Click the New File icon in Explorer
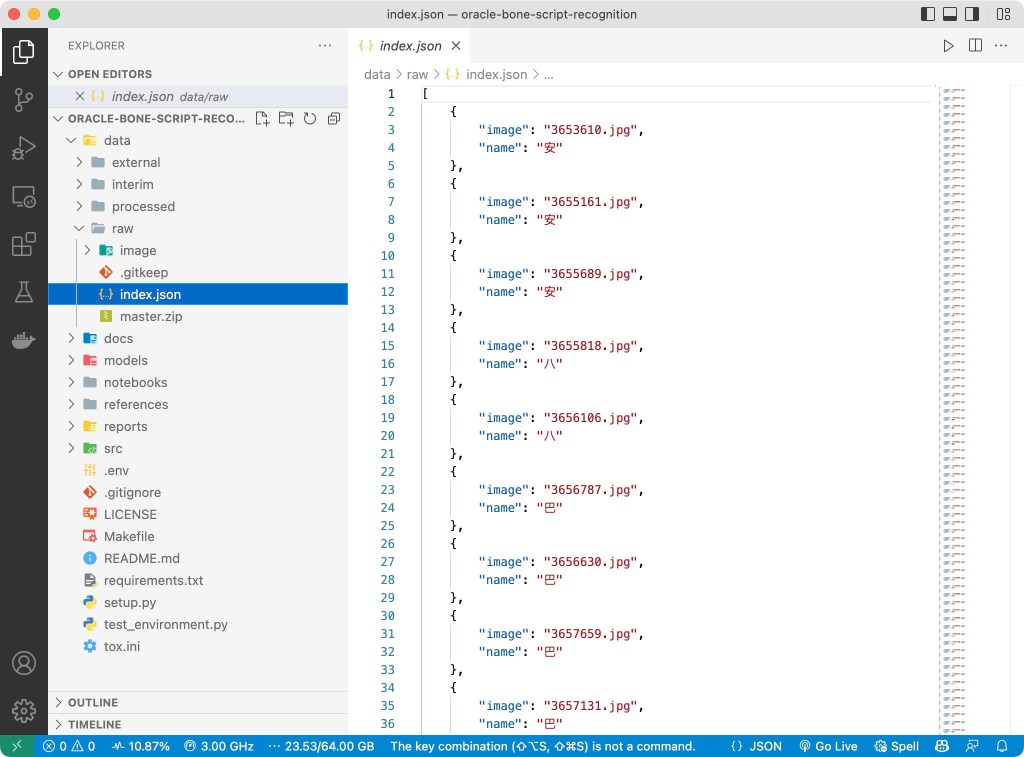1024x757 pixels. 262,119
